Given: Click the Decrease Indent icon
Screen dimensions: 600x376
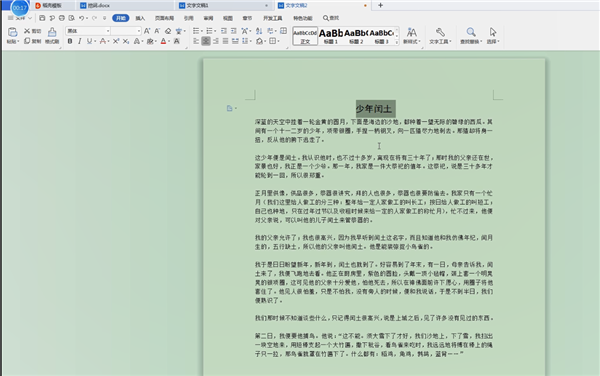Looking at the screenshot, I should tap(224, 31).
